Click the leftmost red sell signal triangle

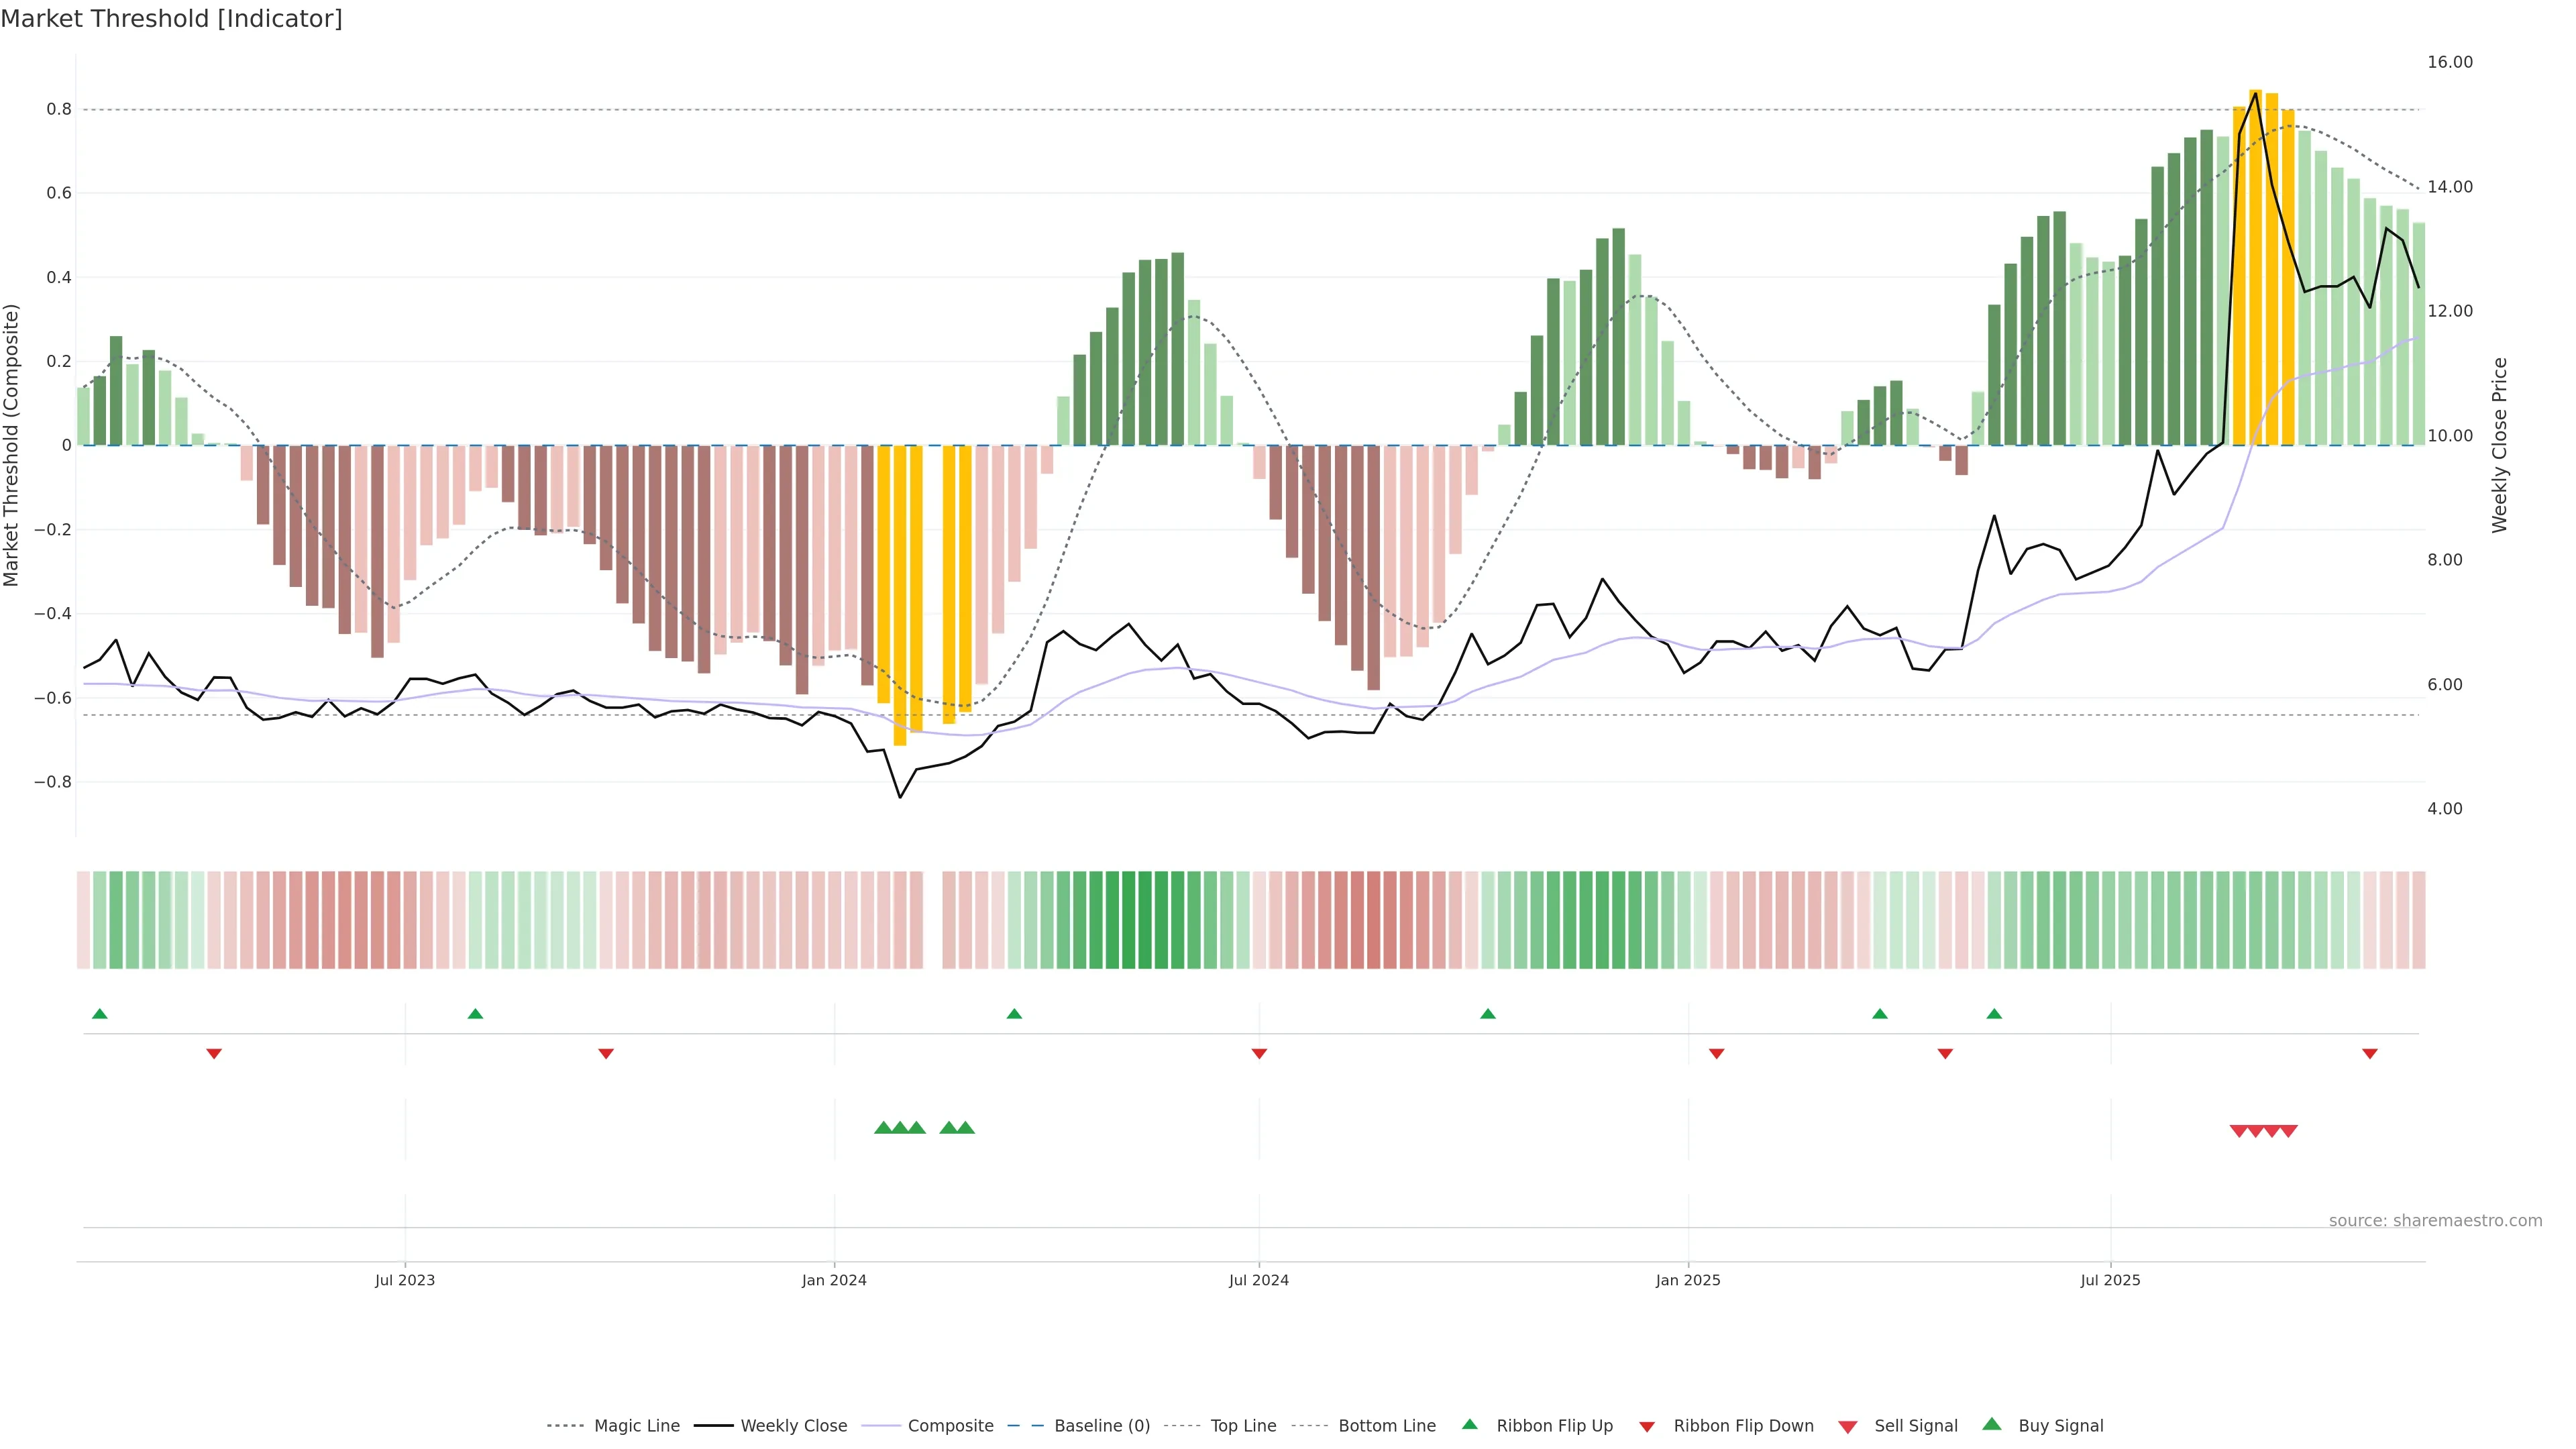(x=2239, y=1131)
